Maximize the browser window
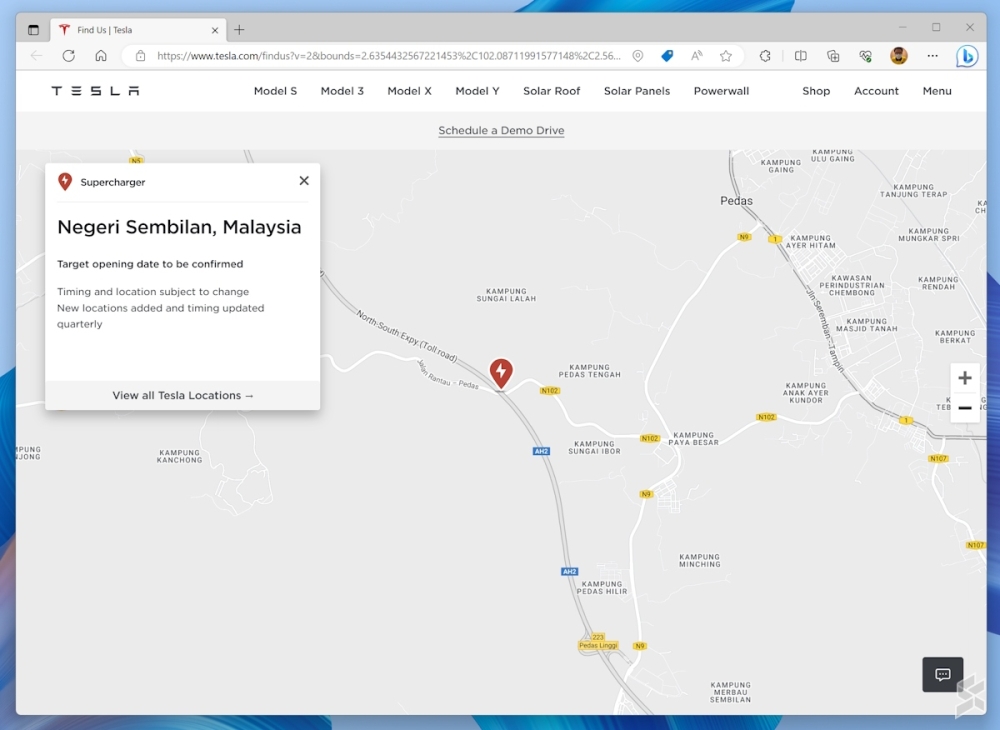 (936, 27)
